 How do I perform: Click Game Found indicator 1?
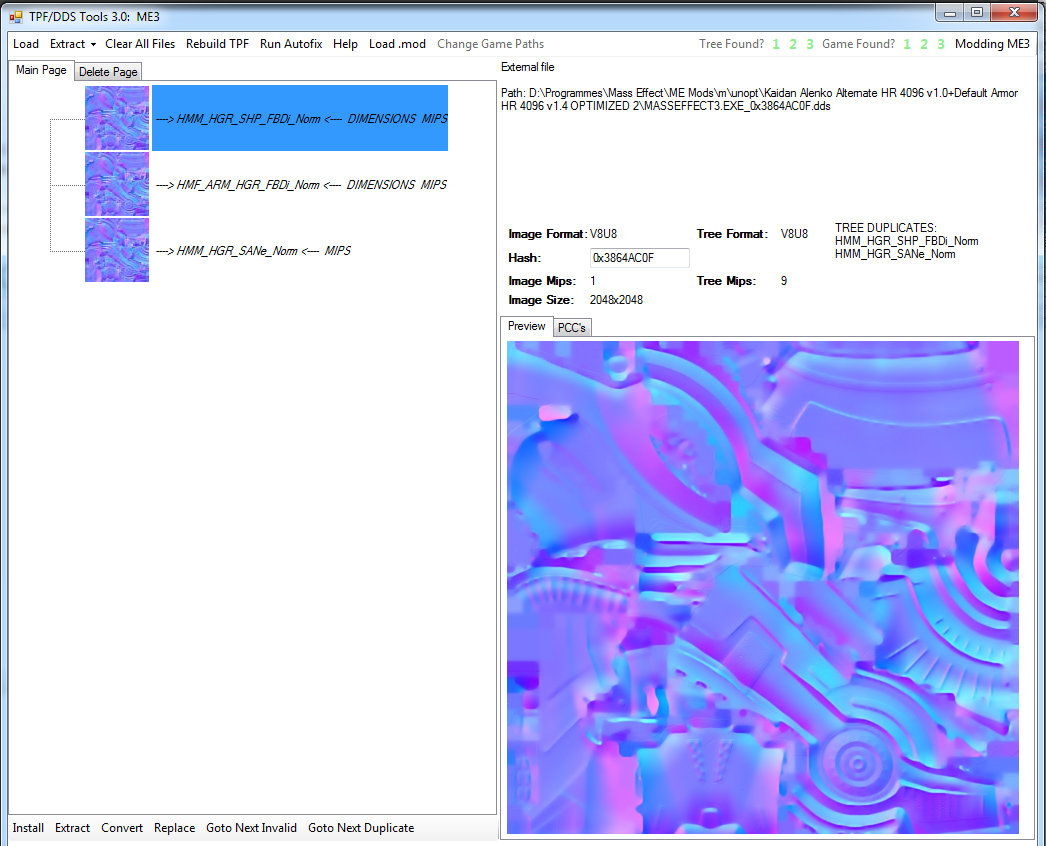907,44
